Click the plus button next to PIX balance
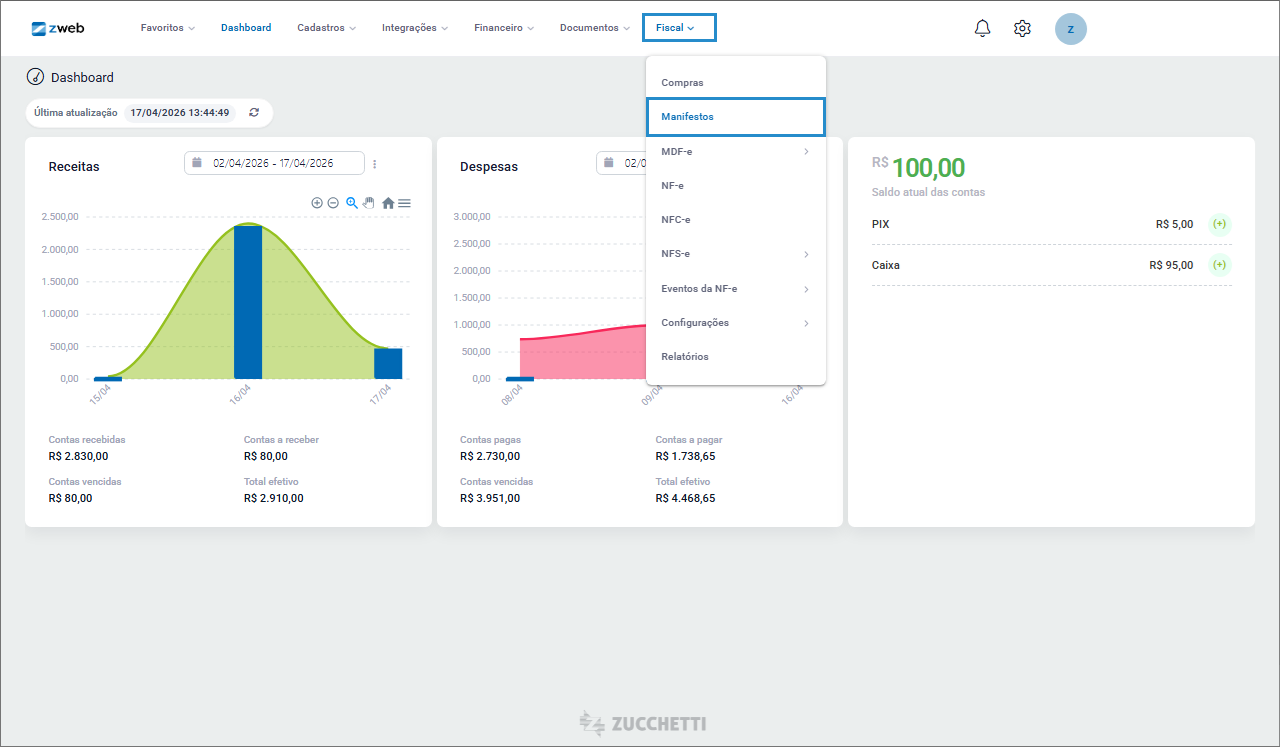 point(1219,224)
